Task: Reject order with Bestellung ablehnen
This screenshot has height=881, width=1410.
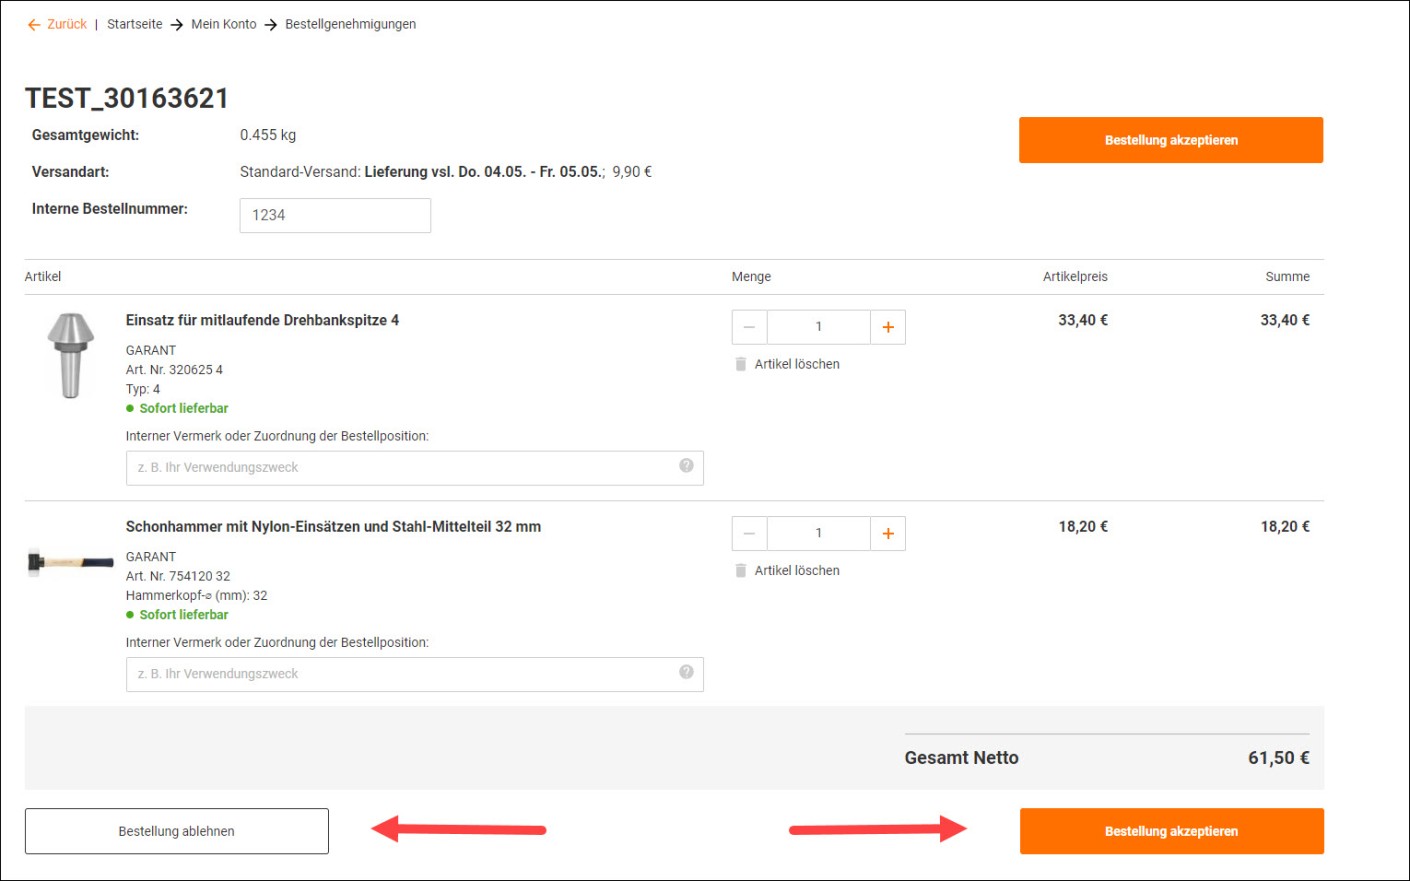Action: pos(177,831)
